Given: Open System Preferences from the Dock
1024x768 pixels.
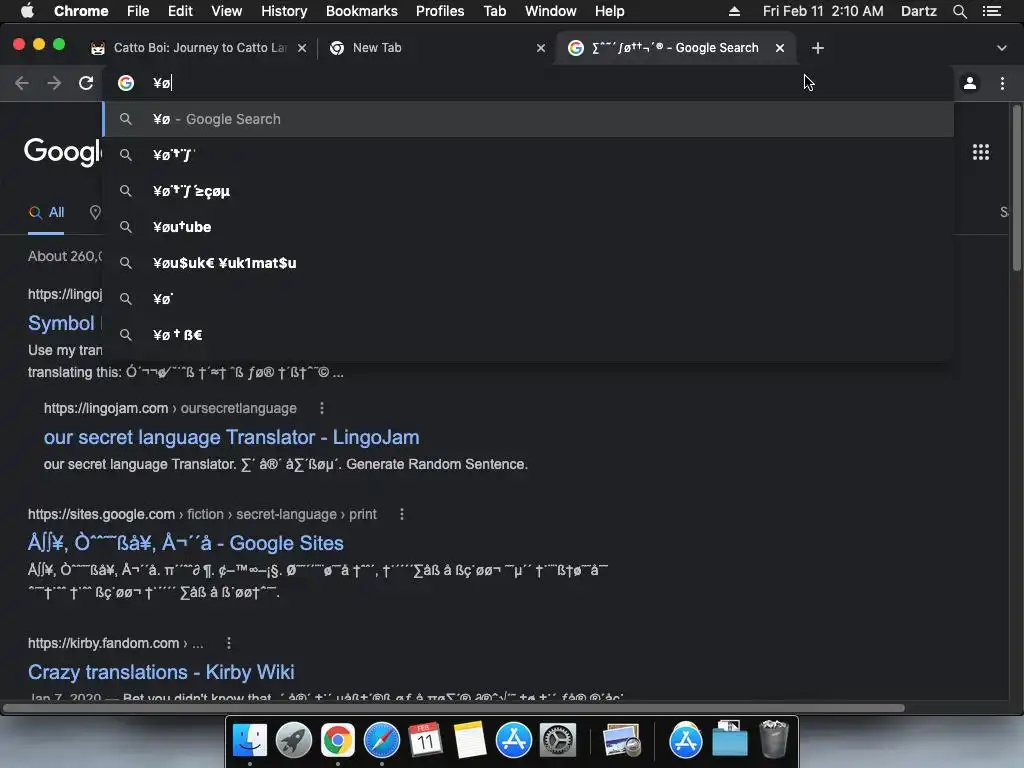Looking at the screenshot, I should pos(557,740).
